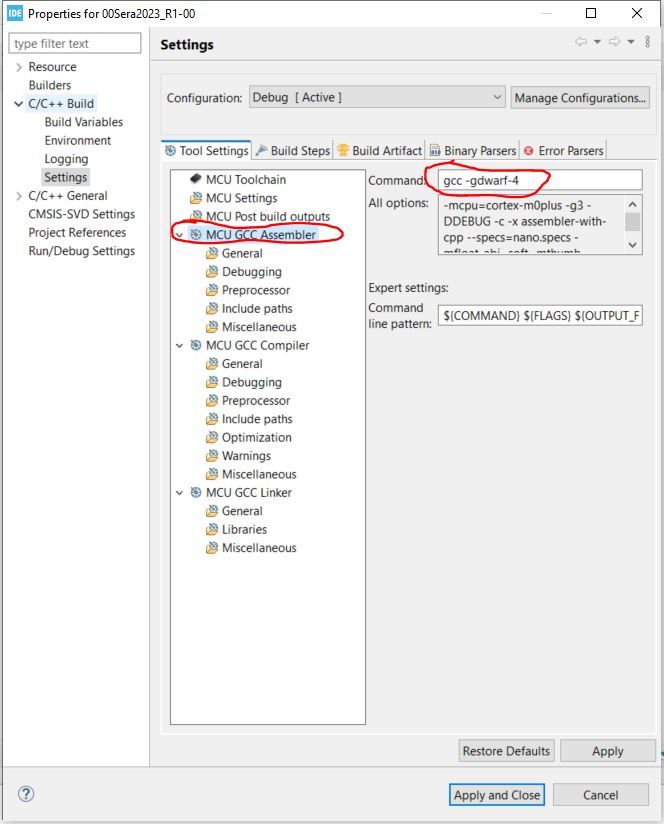Click the Cancel button
Screen dimensions: 664x824
point(600,795)
